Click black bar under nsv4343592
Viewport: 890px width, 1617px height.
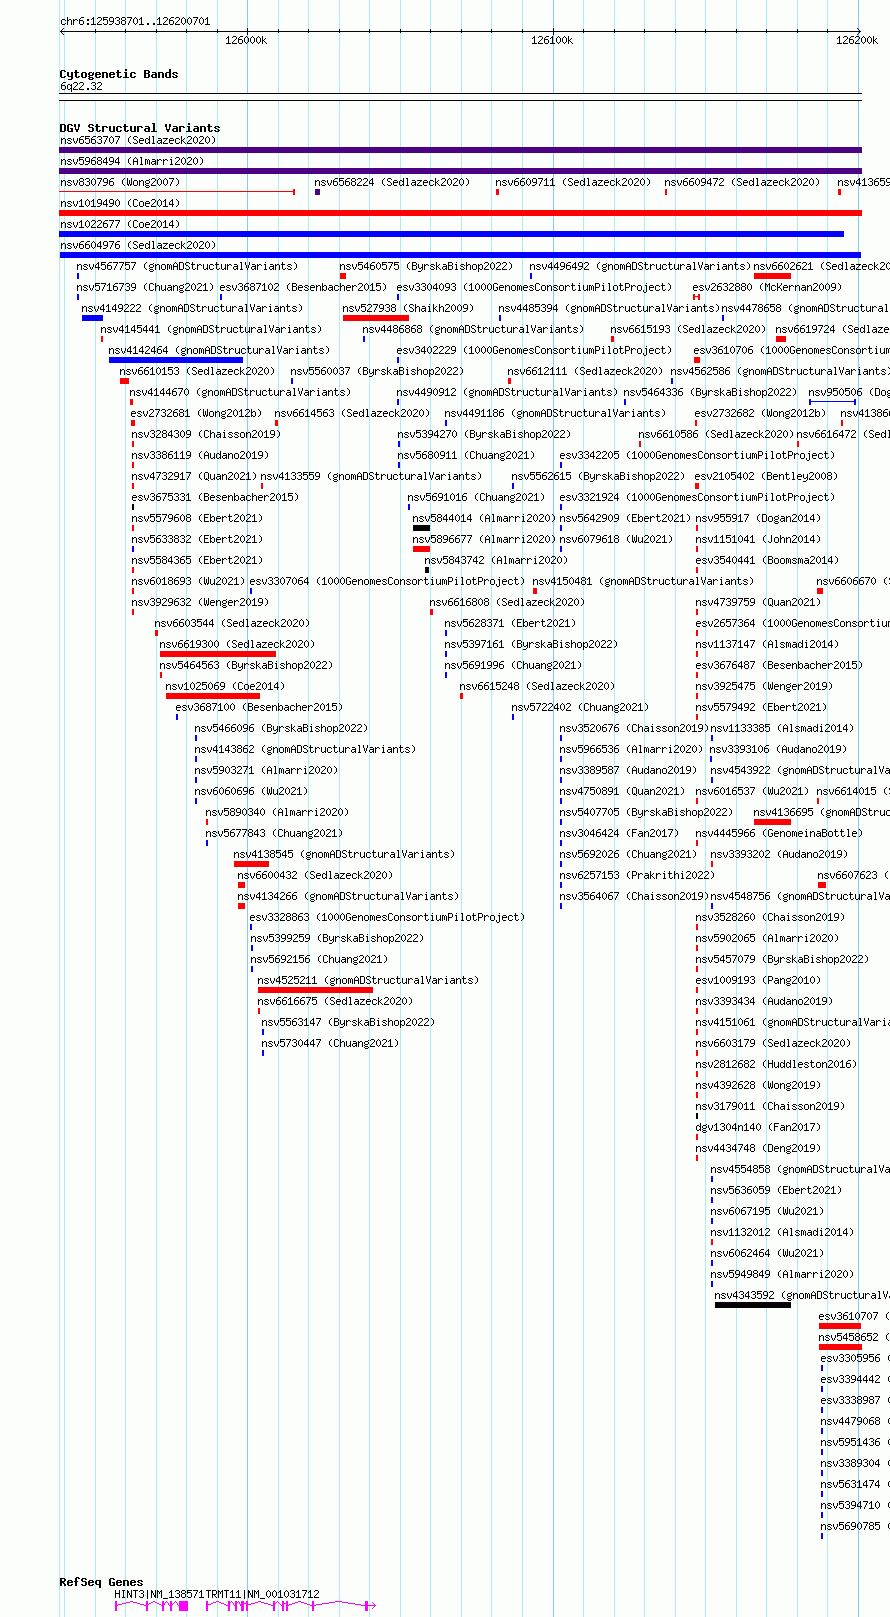(753, 1305)
